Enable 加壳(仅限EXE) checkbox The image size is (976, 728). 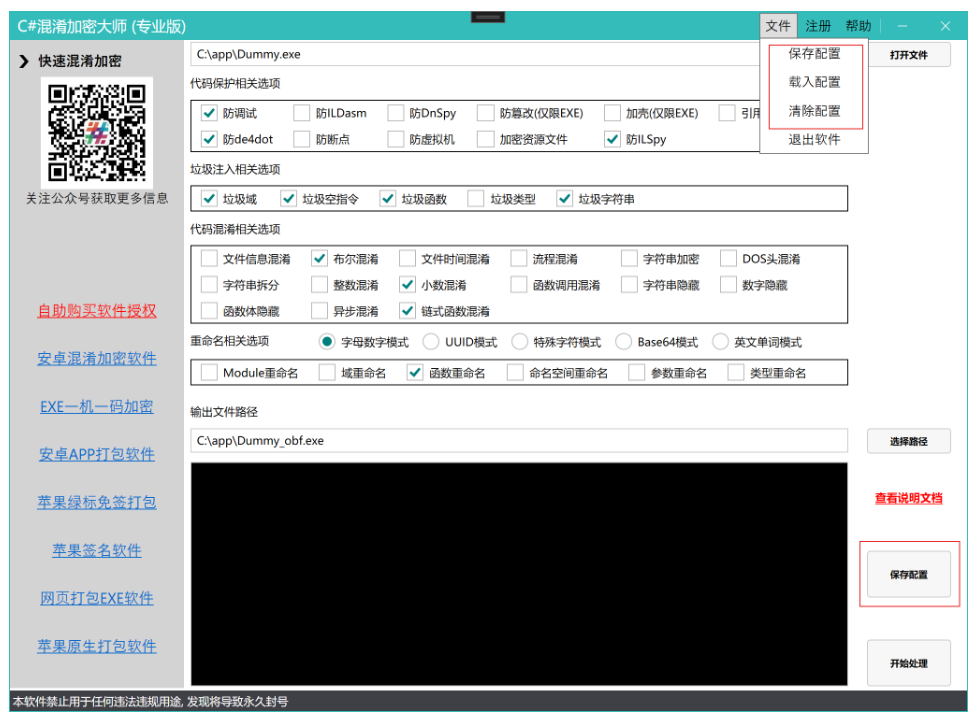612,113
